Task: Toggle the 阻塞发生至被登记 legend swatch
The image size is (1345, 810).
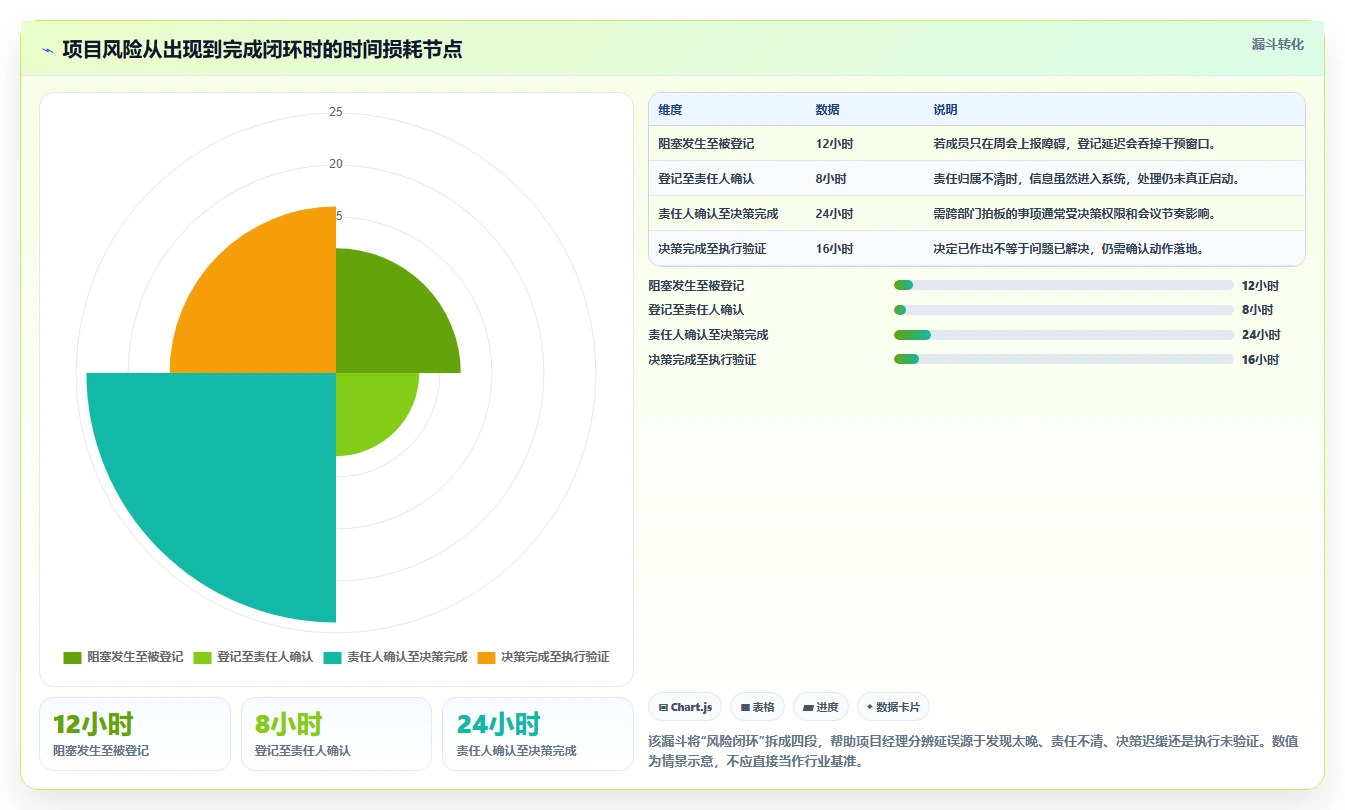Action: click(72, 657)
